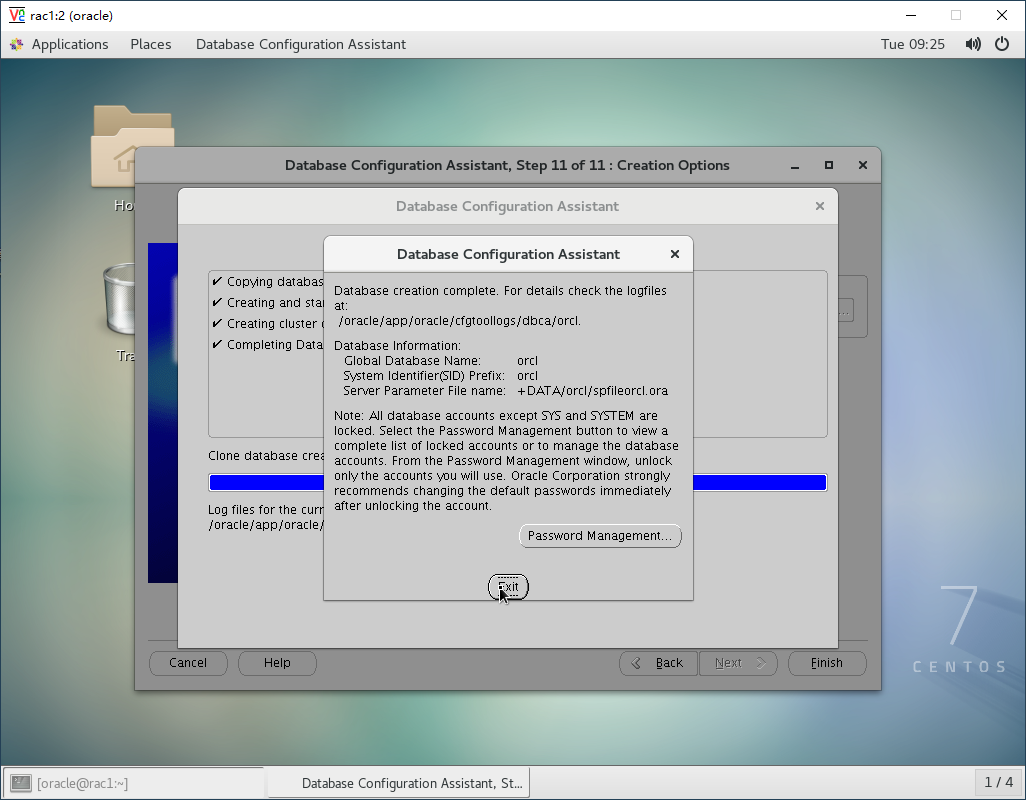
Task: Click the VNC viewer icon in title bar
Action: [x=16, y=15]
